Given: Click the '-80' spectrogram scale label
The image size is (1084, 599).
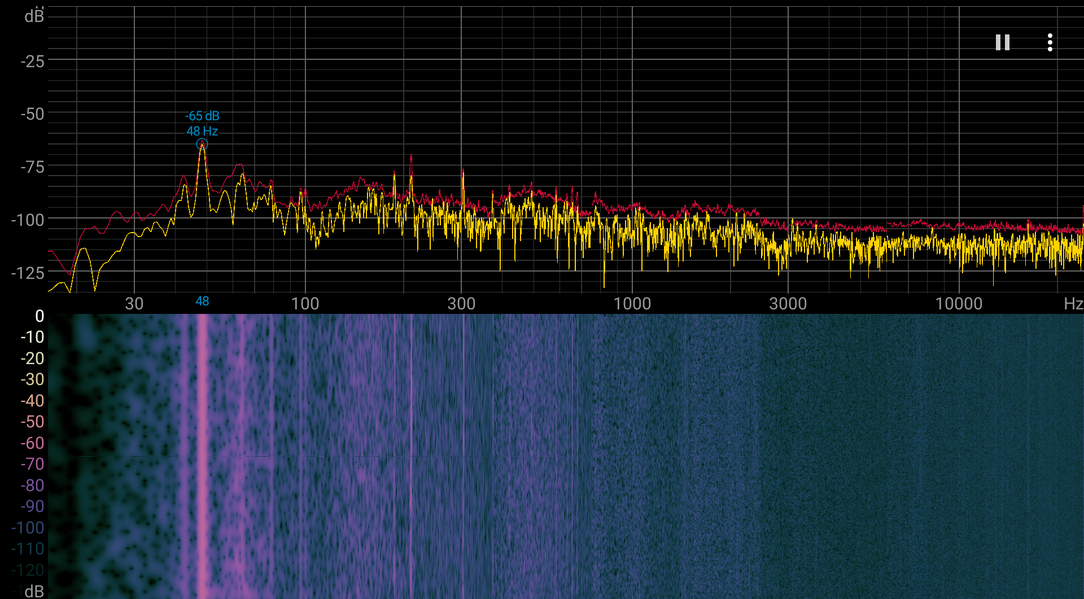Looking at the screenshot, I should tap(32, 485).
